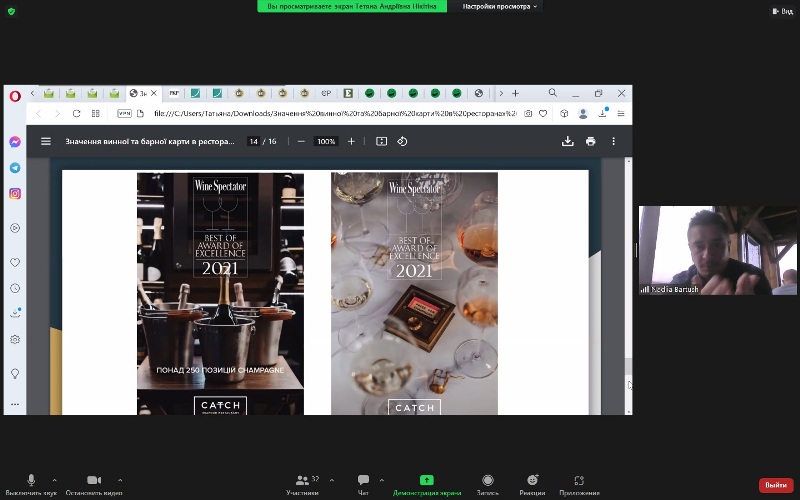Open Opera easy setup menu icon

coord(621,113)
